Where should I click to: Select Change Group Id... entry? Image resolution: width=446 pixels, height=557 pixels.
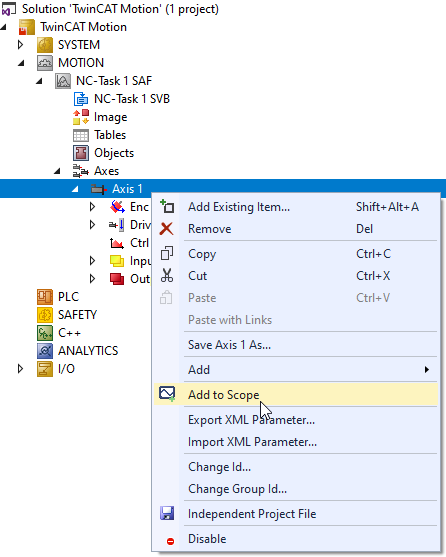click(296, 489)
